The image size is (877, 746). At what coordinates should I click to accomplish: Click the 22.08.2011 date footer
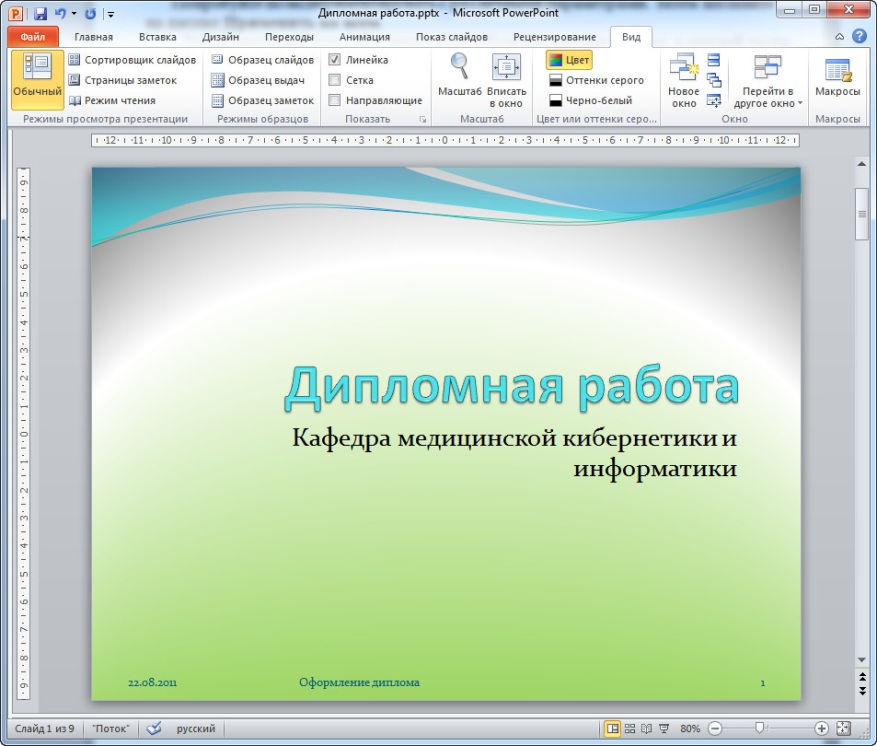pos(152,682)
